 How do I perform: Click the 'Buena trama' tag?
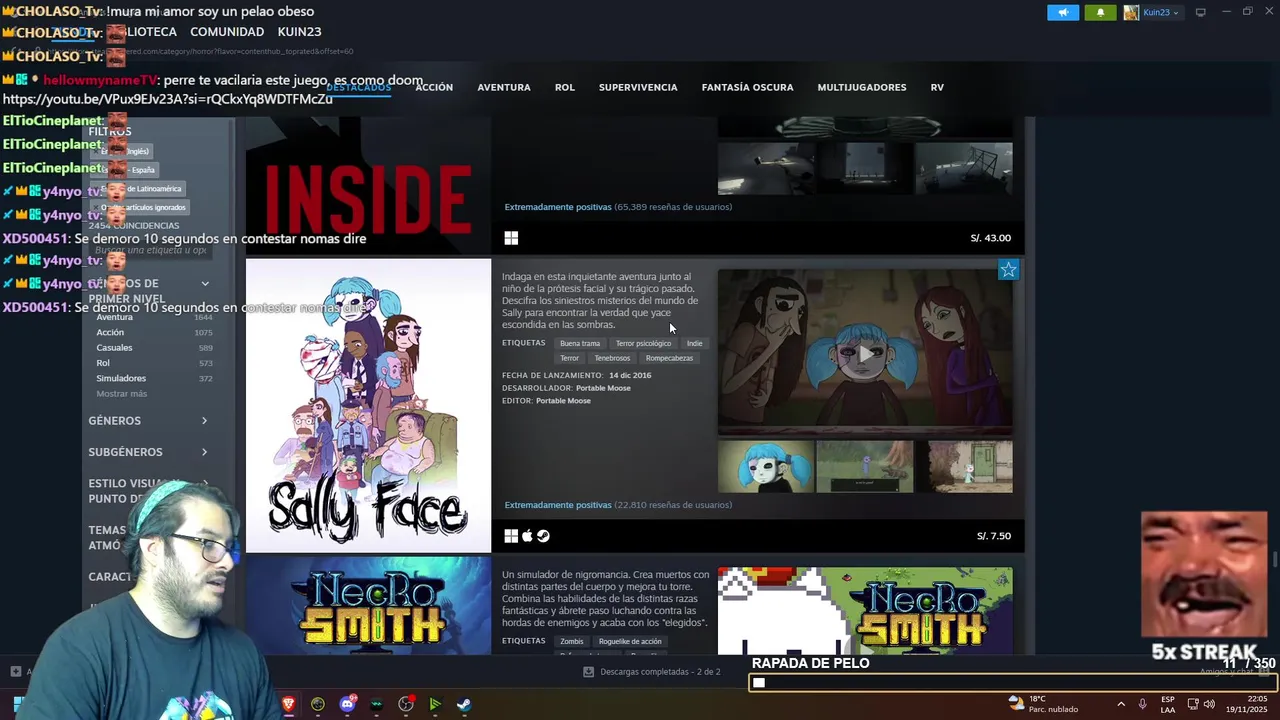pyautogui.click(x=580, y=343)
